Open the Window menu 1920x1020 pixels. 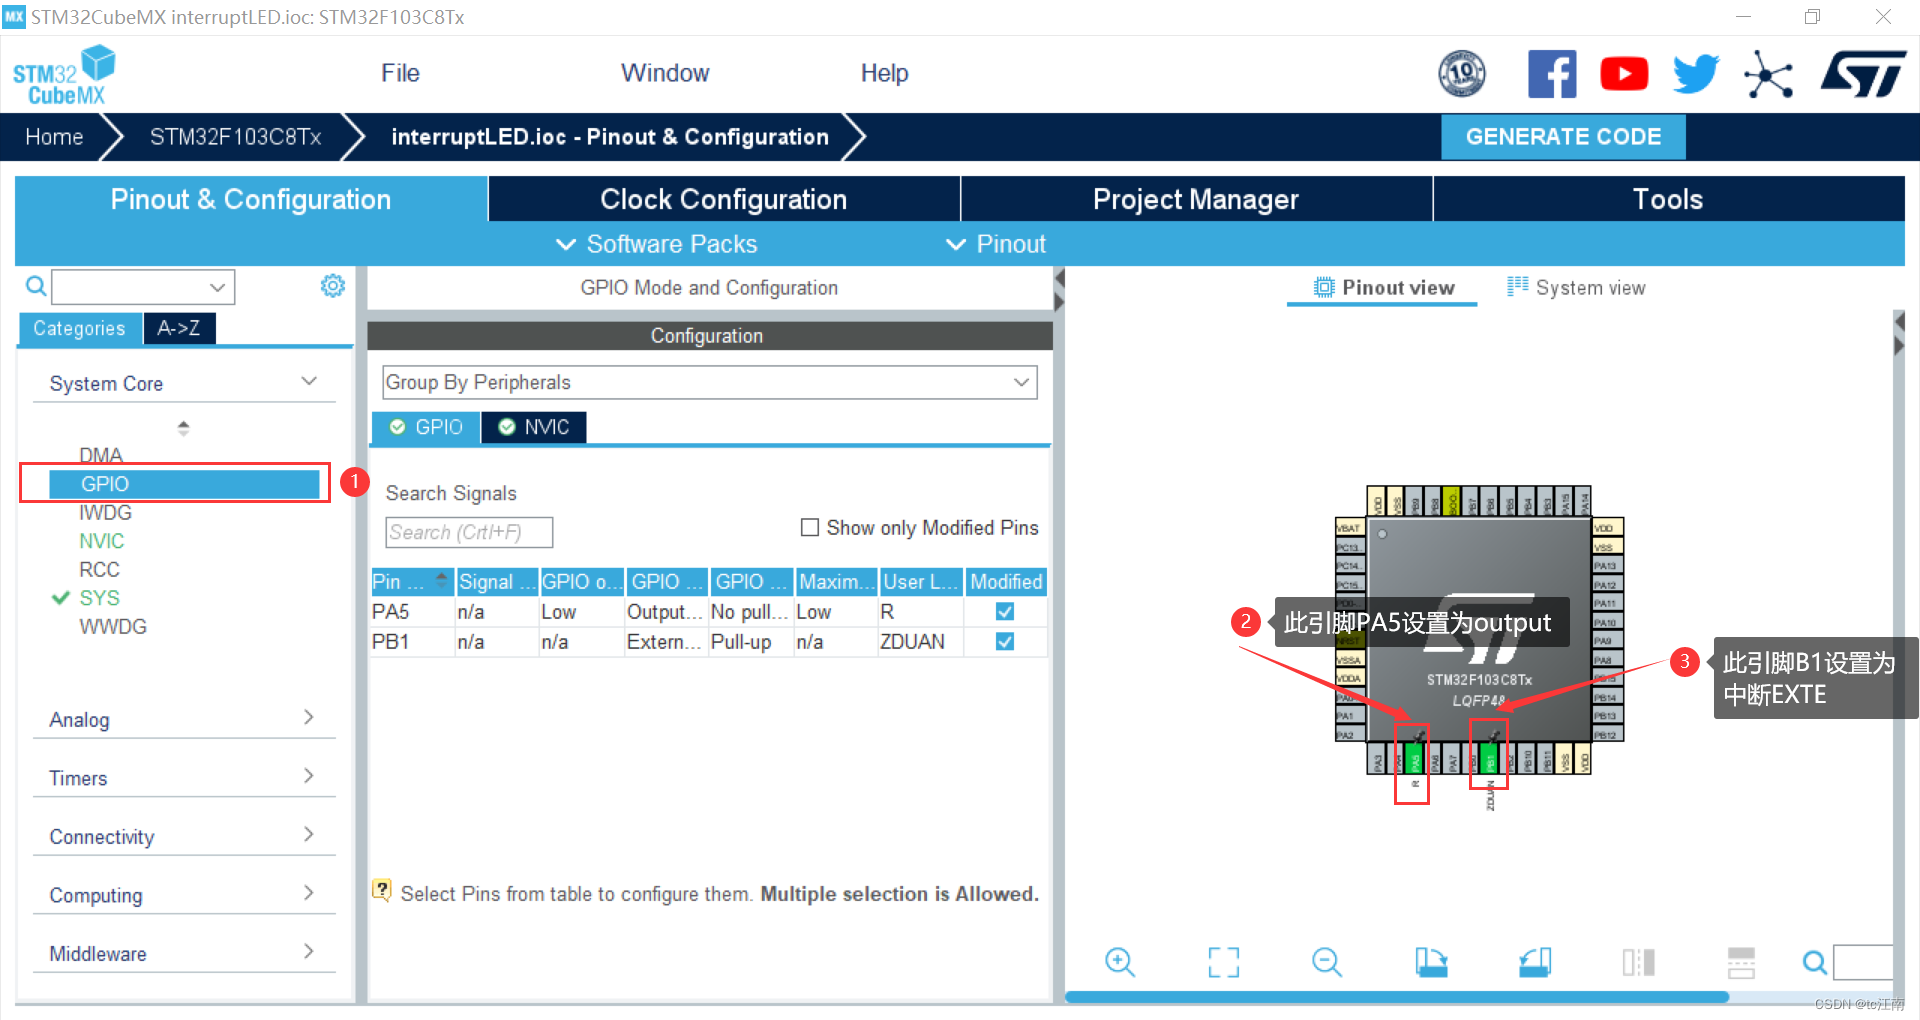pos(665,73)
